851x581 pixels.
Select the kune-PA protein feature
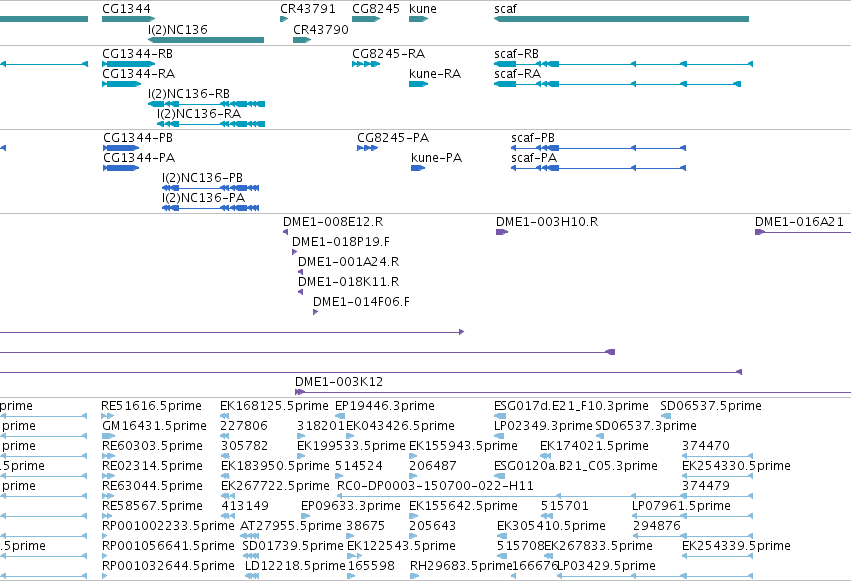[418, 168]
